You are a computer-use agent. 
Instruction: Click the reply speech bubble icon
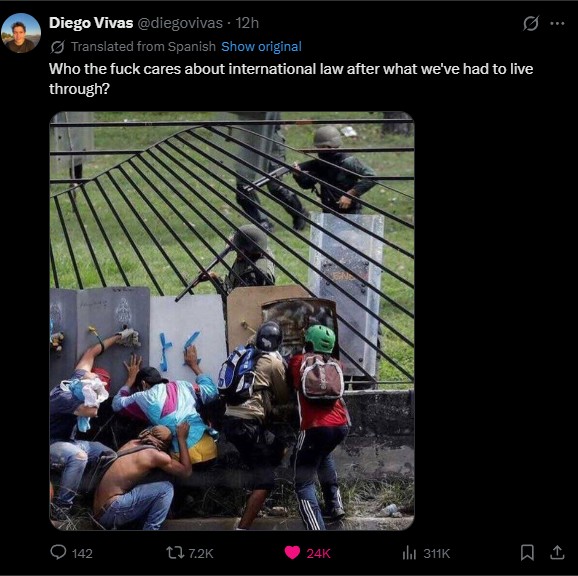pyautogui.click(x=58, y=552)
